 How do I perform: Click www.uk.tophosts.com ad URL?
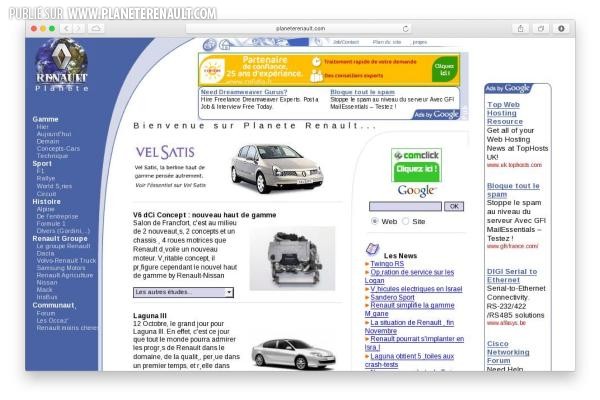[x=514, y=165]
